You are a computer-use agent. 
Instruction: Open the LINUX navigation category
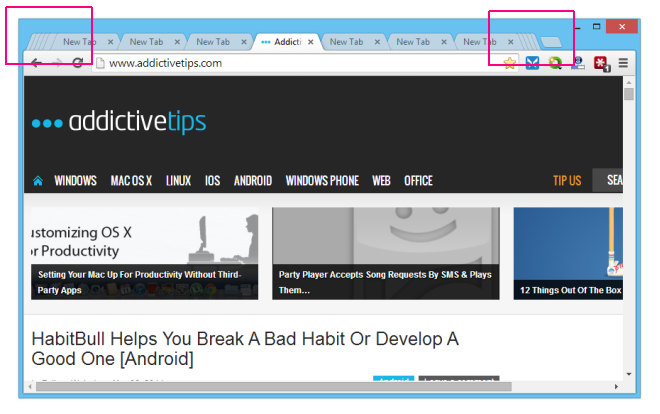178,181
